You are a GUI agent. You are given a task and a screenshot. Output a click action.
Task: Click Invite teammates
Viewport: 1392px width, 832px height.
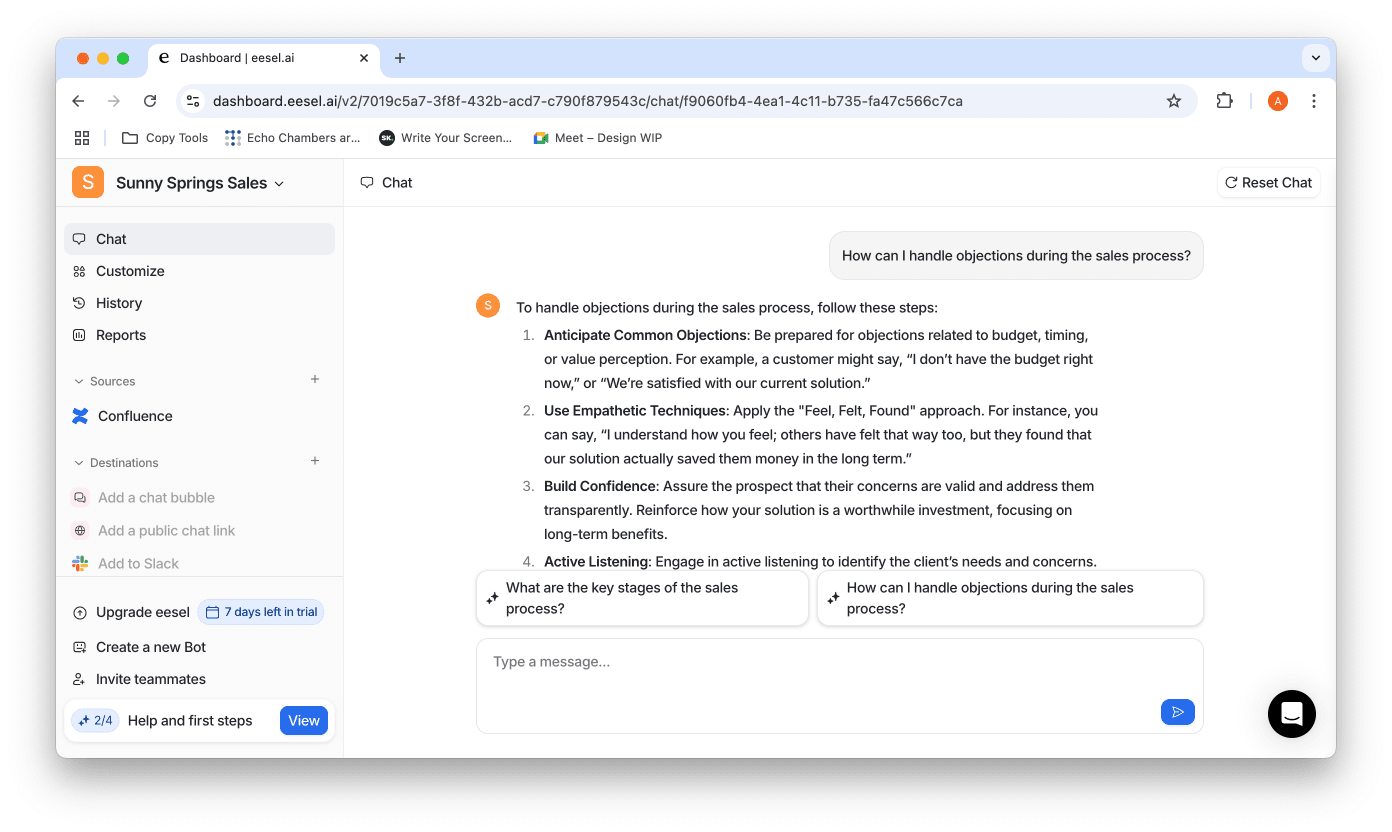point(140,679)
